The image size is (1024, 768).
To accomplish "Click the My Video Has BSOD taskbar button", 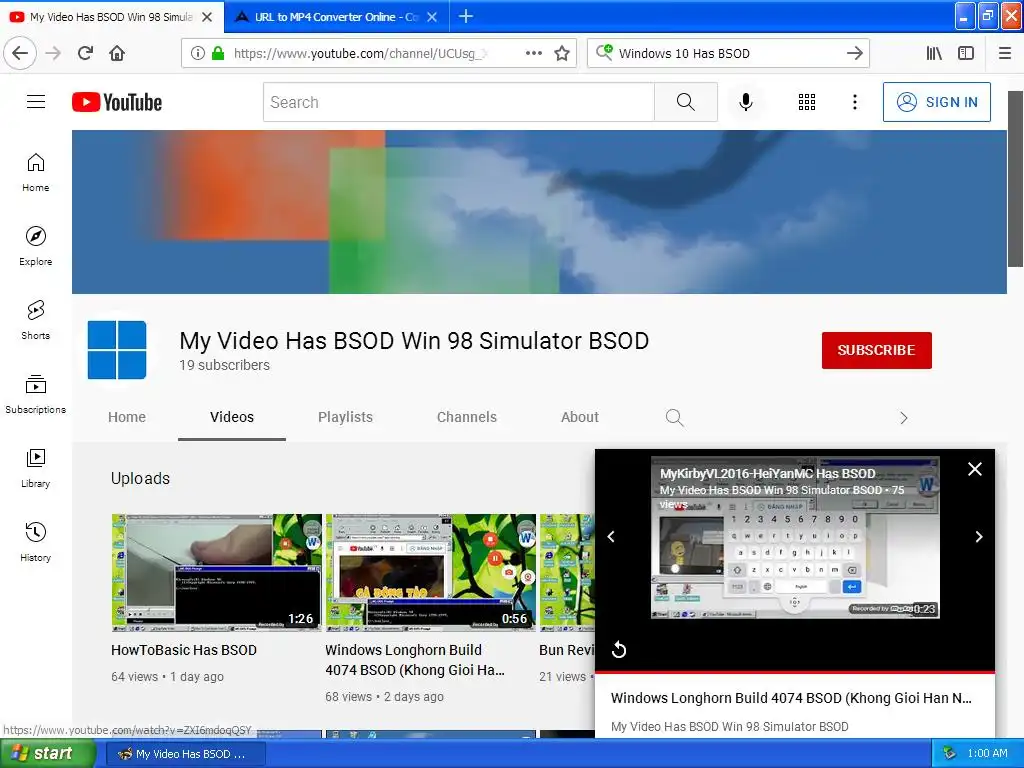I will click(x=185, y=754).
